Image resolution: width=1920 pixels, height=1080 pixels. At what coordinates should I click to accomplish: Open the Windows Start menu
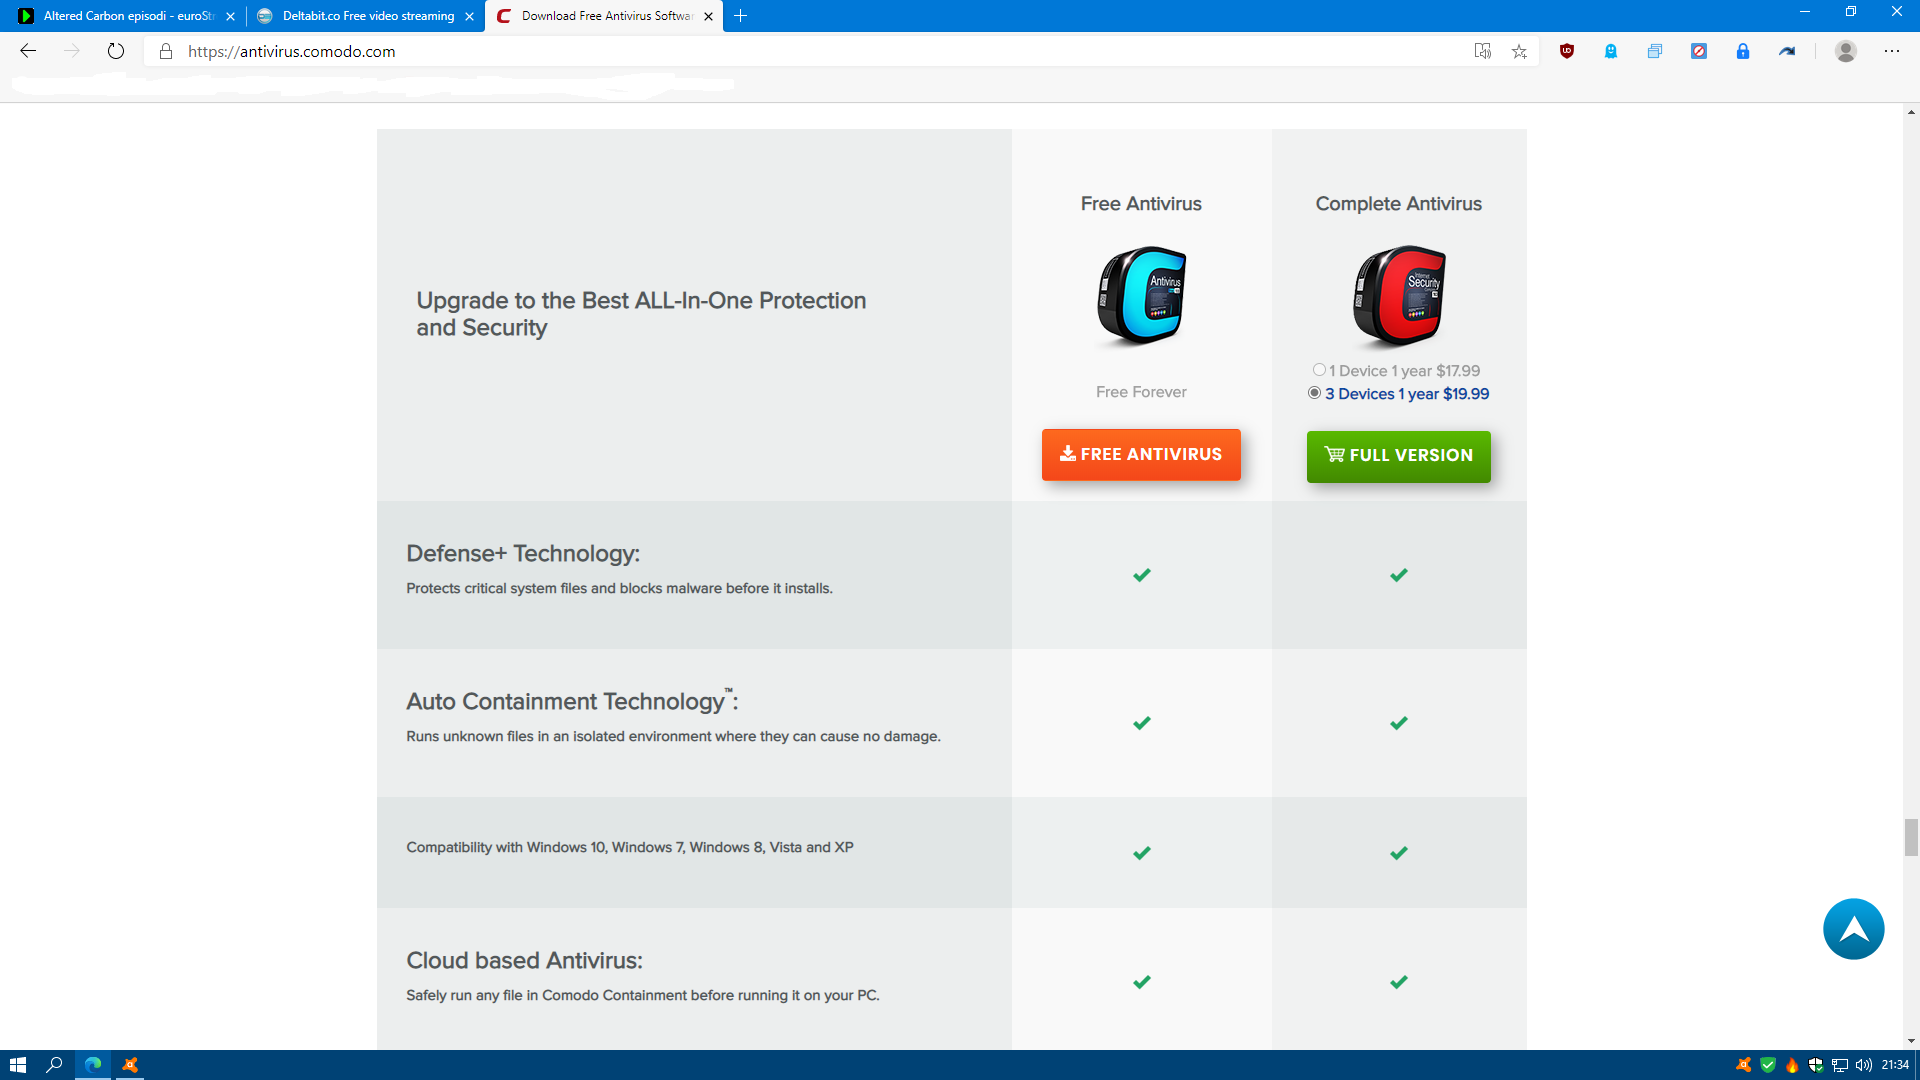coord(17,1065)
